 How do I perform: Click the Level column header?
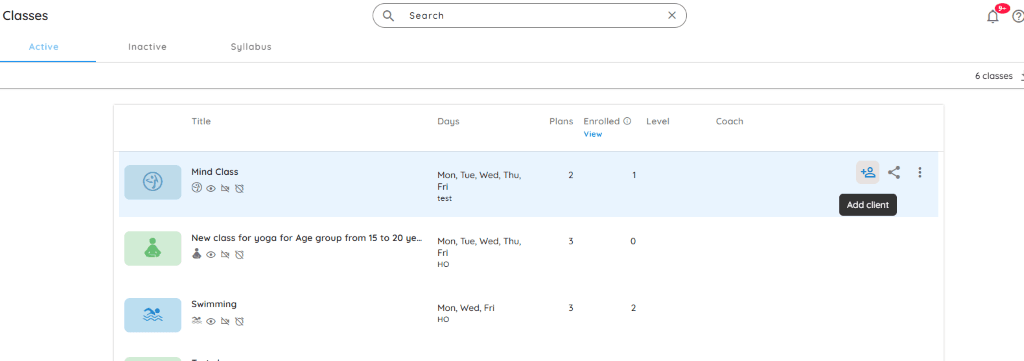(x=658, y=121)
